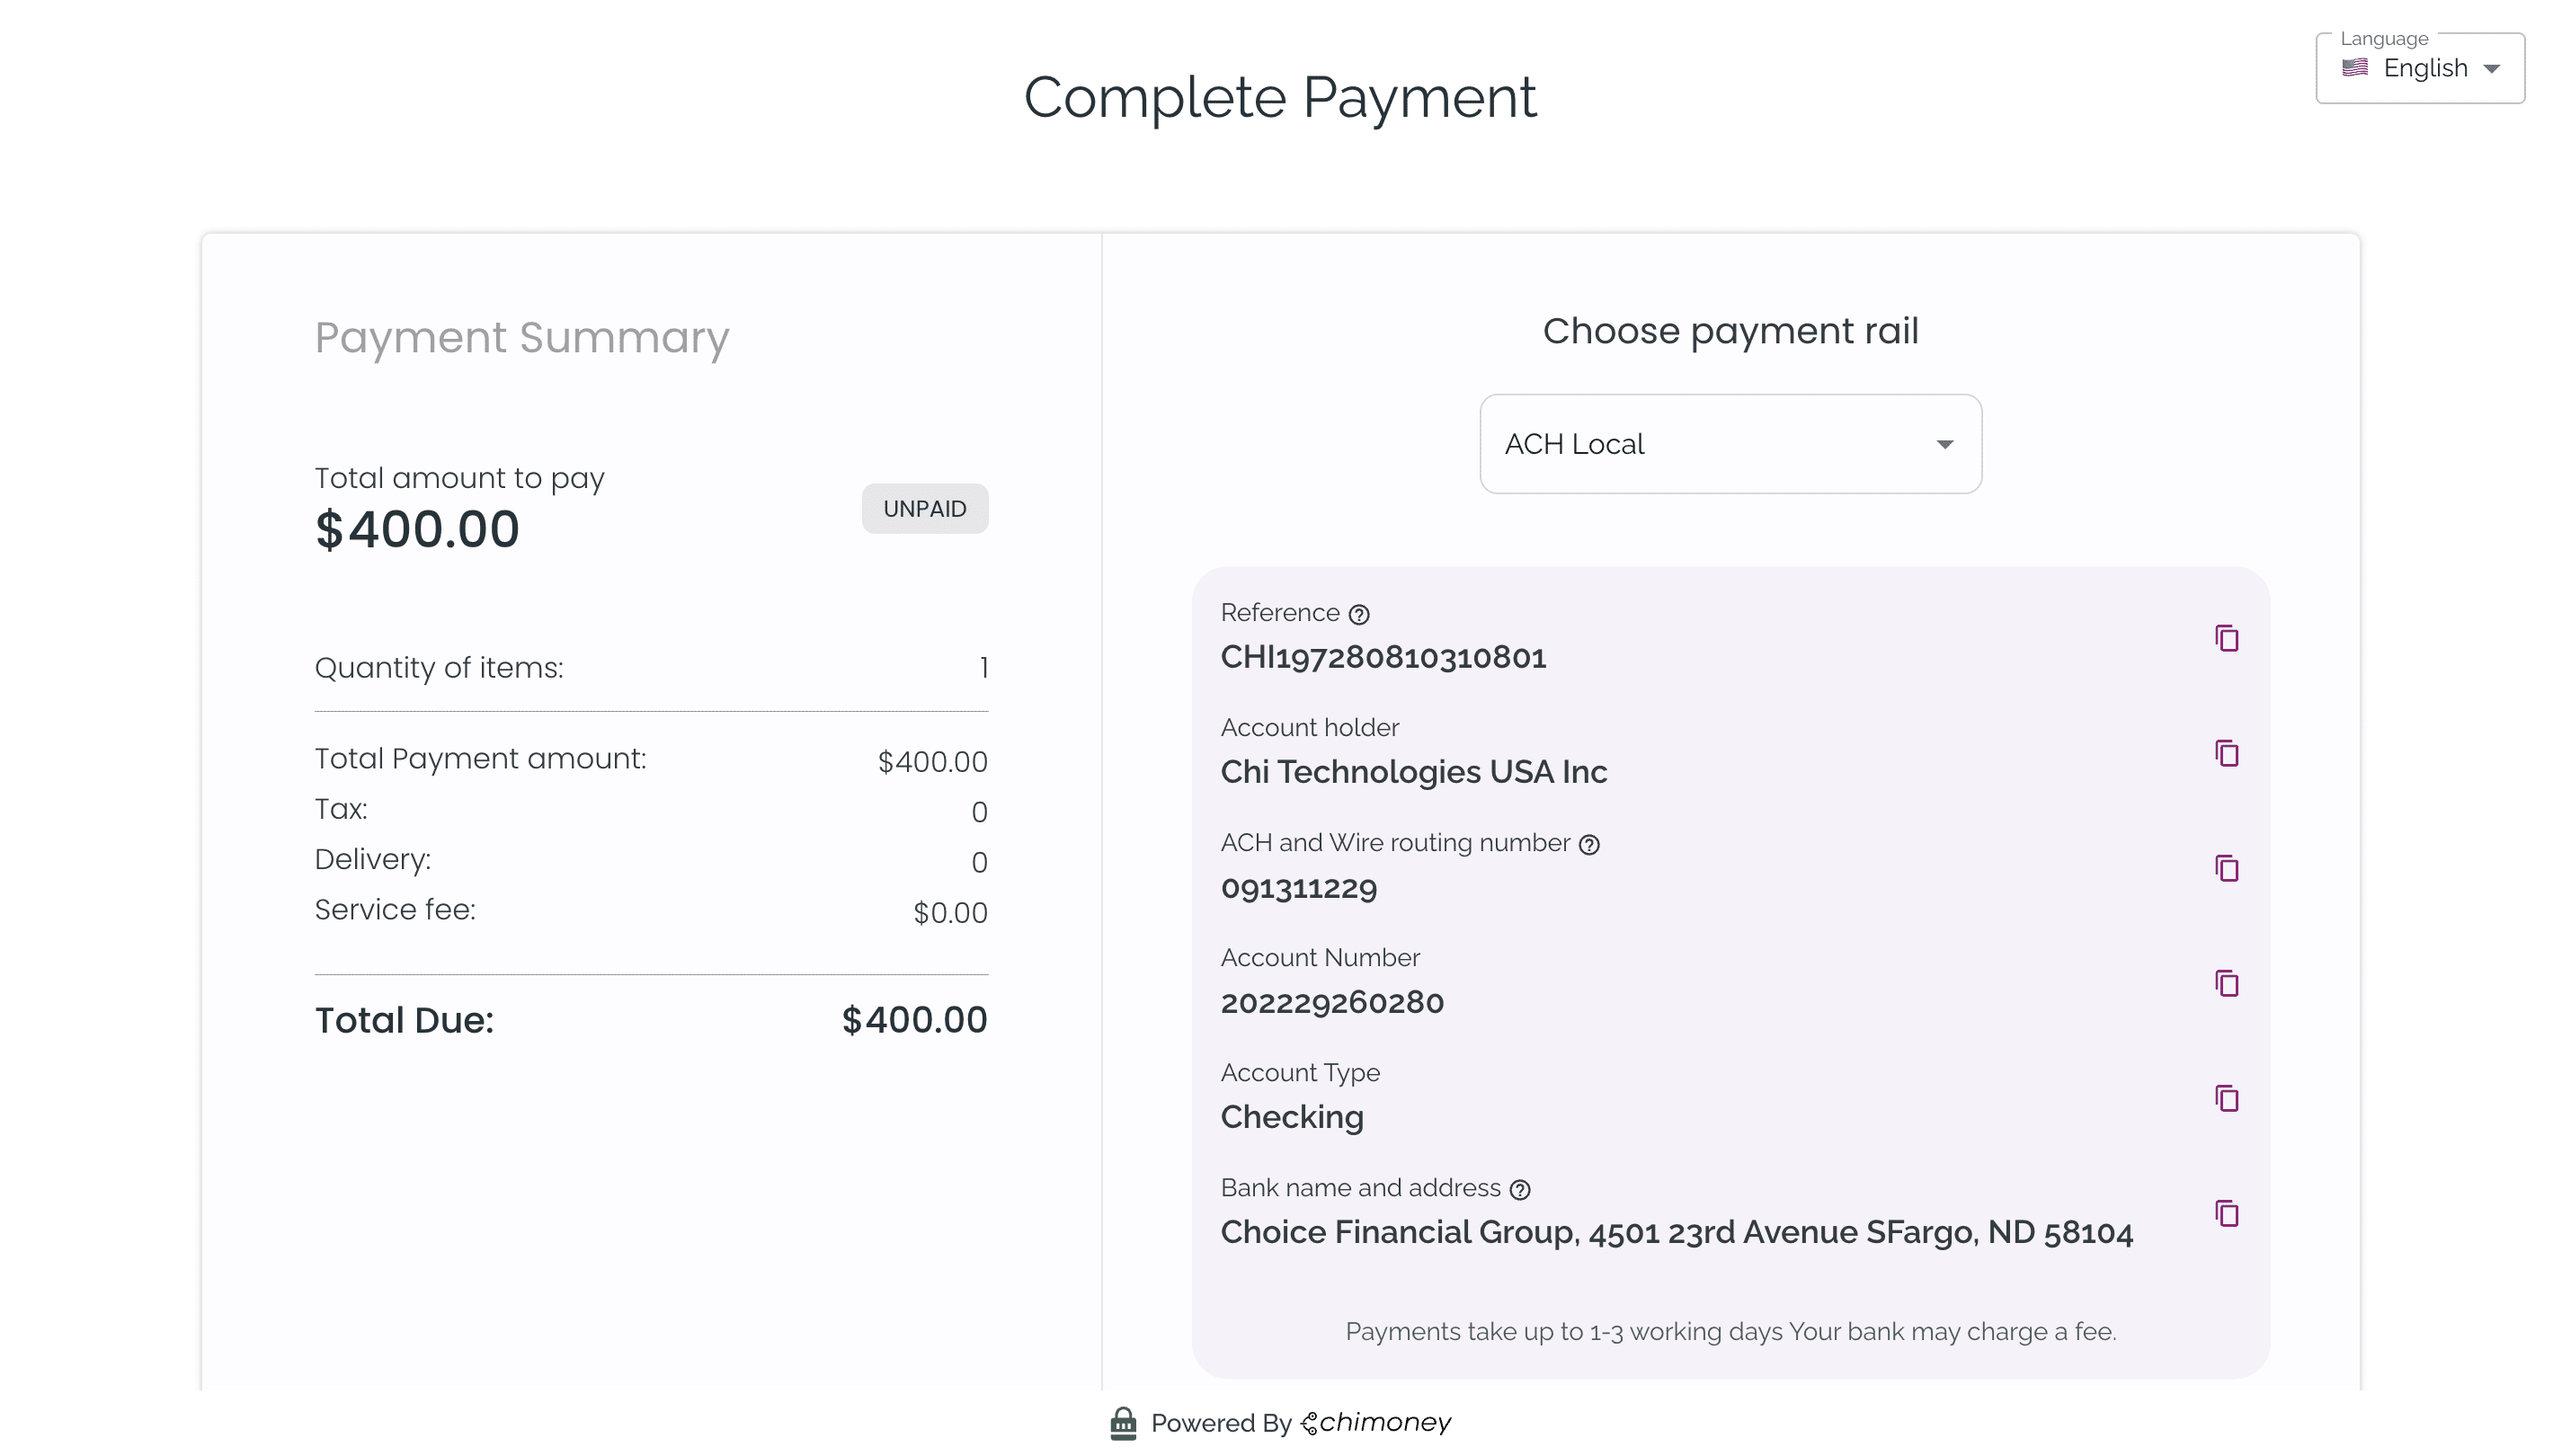Screen dimensions: 2562x1456
Task: Copy the Account holder name
Action: pyautogui.click(x=2226, y=753)
